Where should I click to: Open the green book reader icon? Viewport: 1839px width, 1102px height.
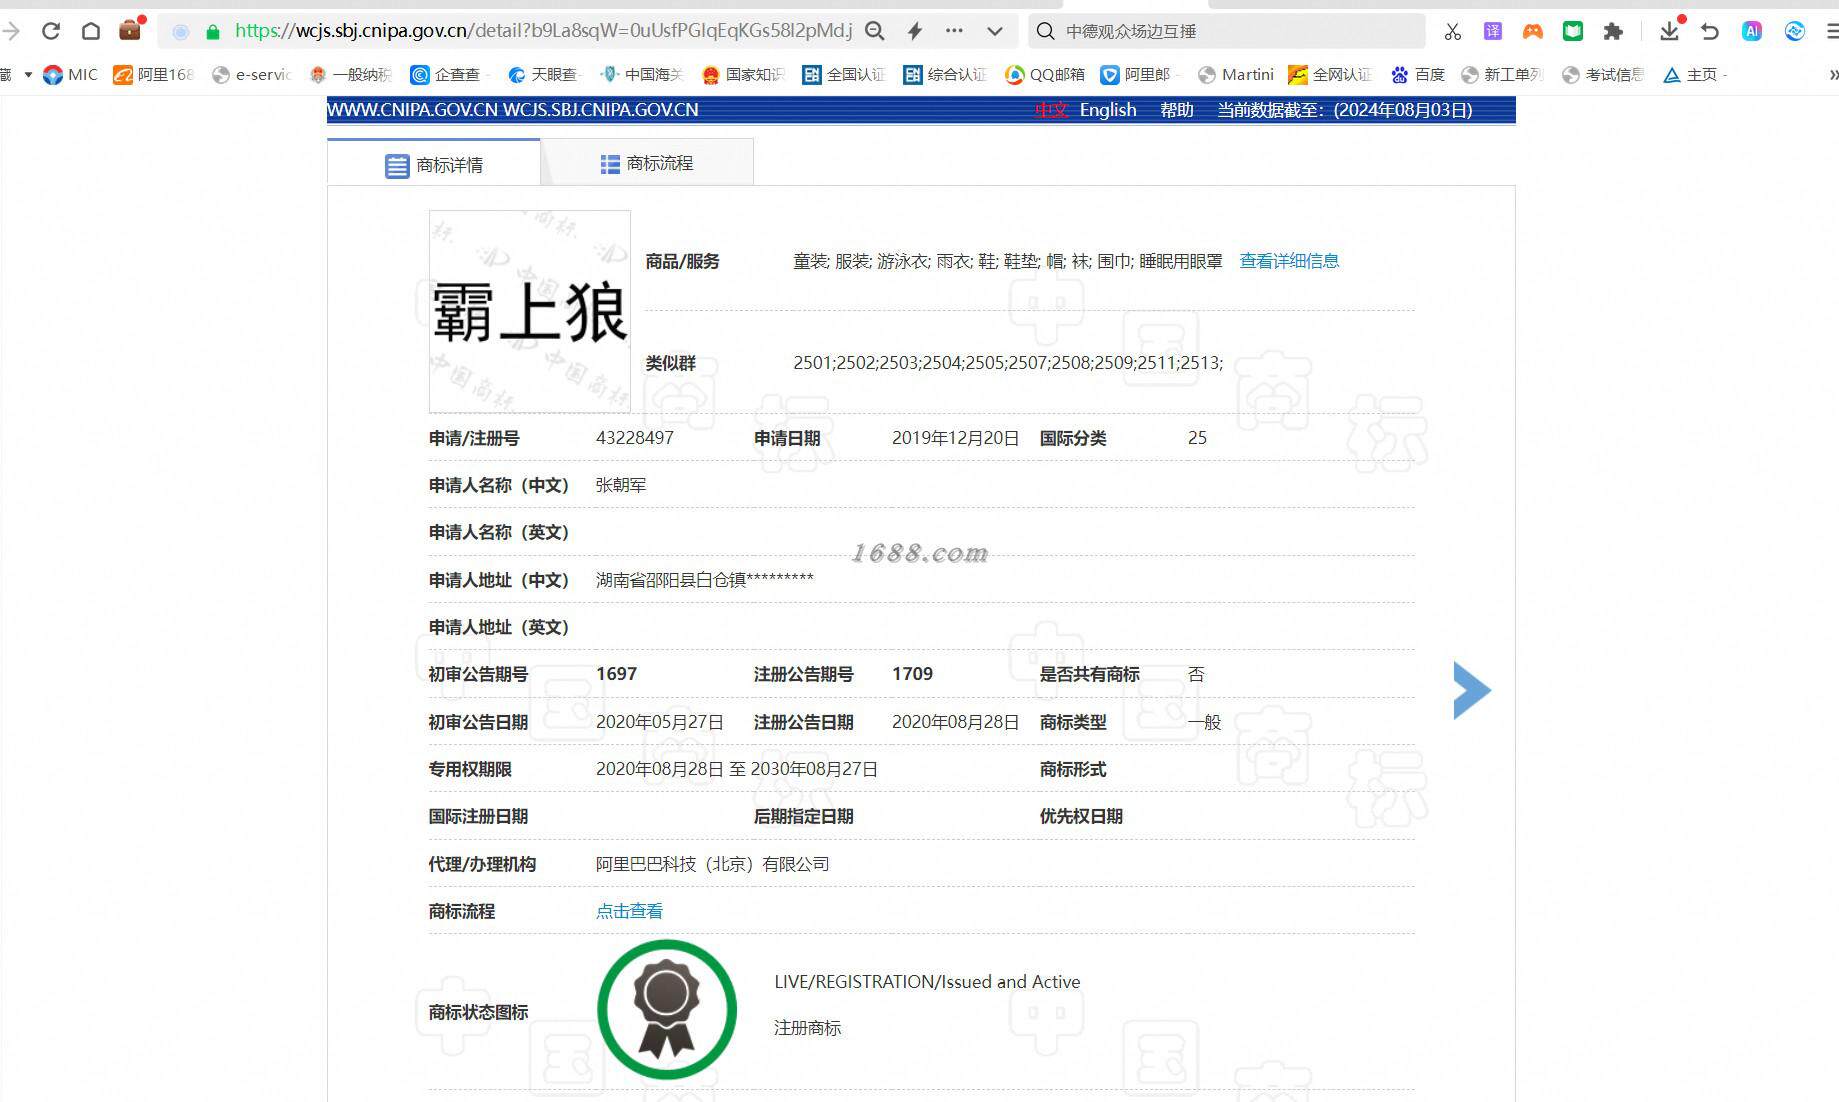pos(1573,31)
